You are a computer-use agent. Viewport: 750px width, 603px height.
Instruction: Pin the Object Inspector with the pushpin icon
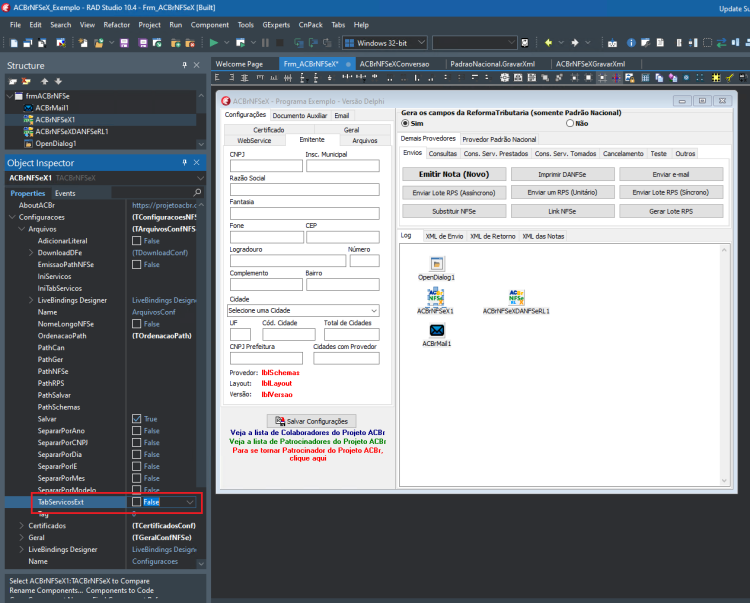point(185,163)
